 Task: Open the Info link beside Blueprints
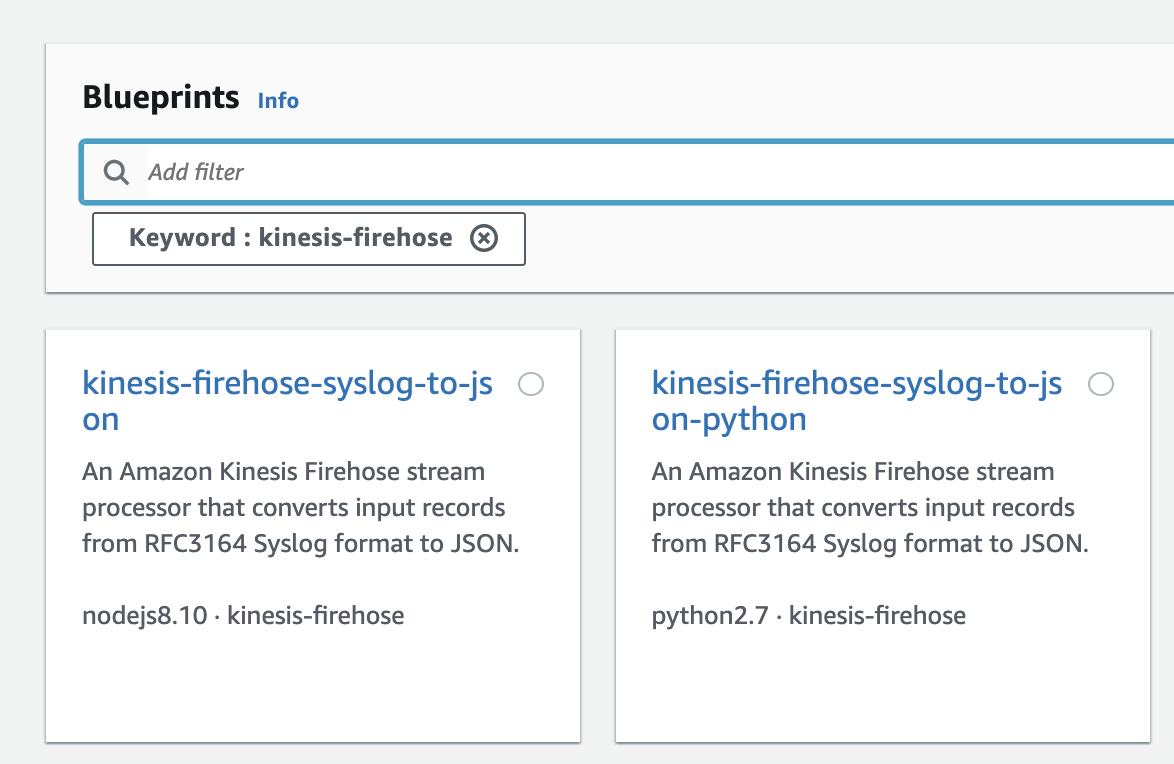278,100
